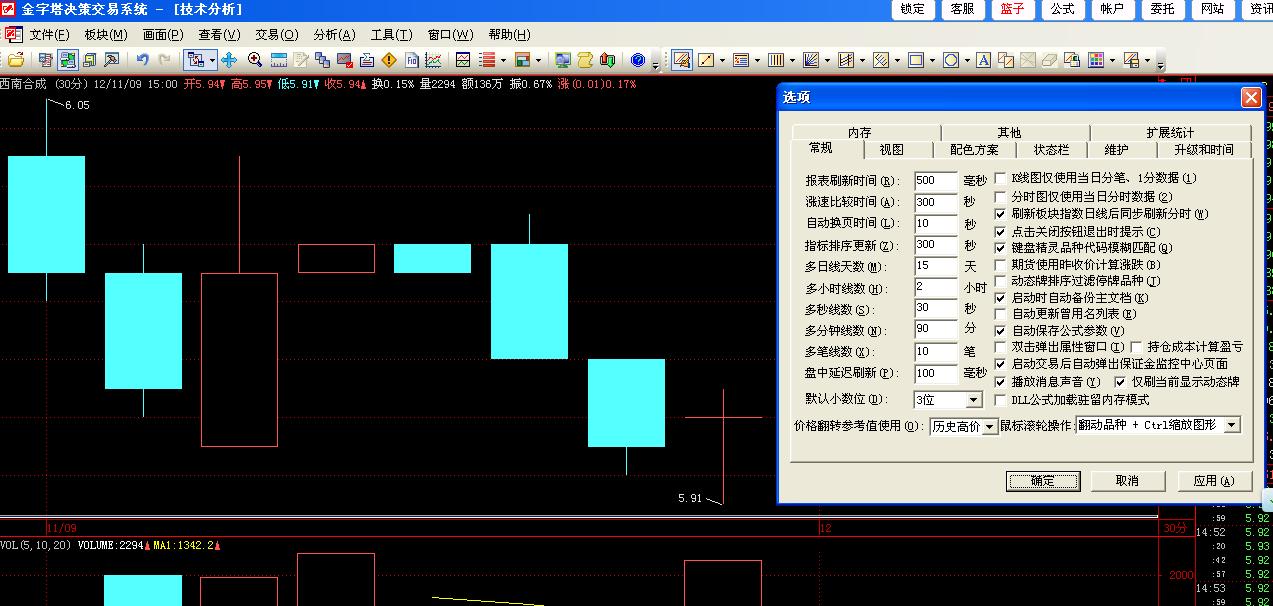Click the 确定 button in options dialog
This screenshot has width=1273, height=606.
[x=1042, y=481]
